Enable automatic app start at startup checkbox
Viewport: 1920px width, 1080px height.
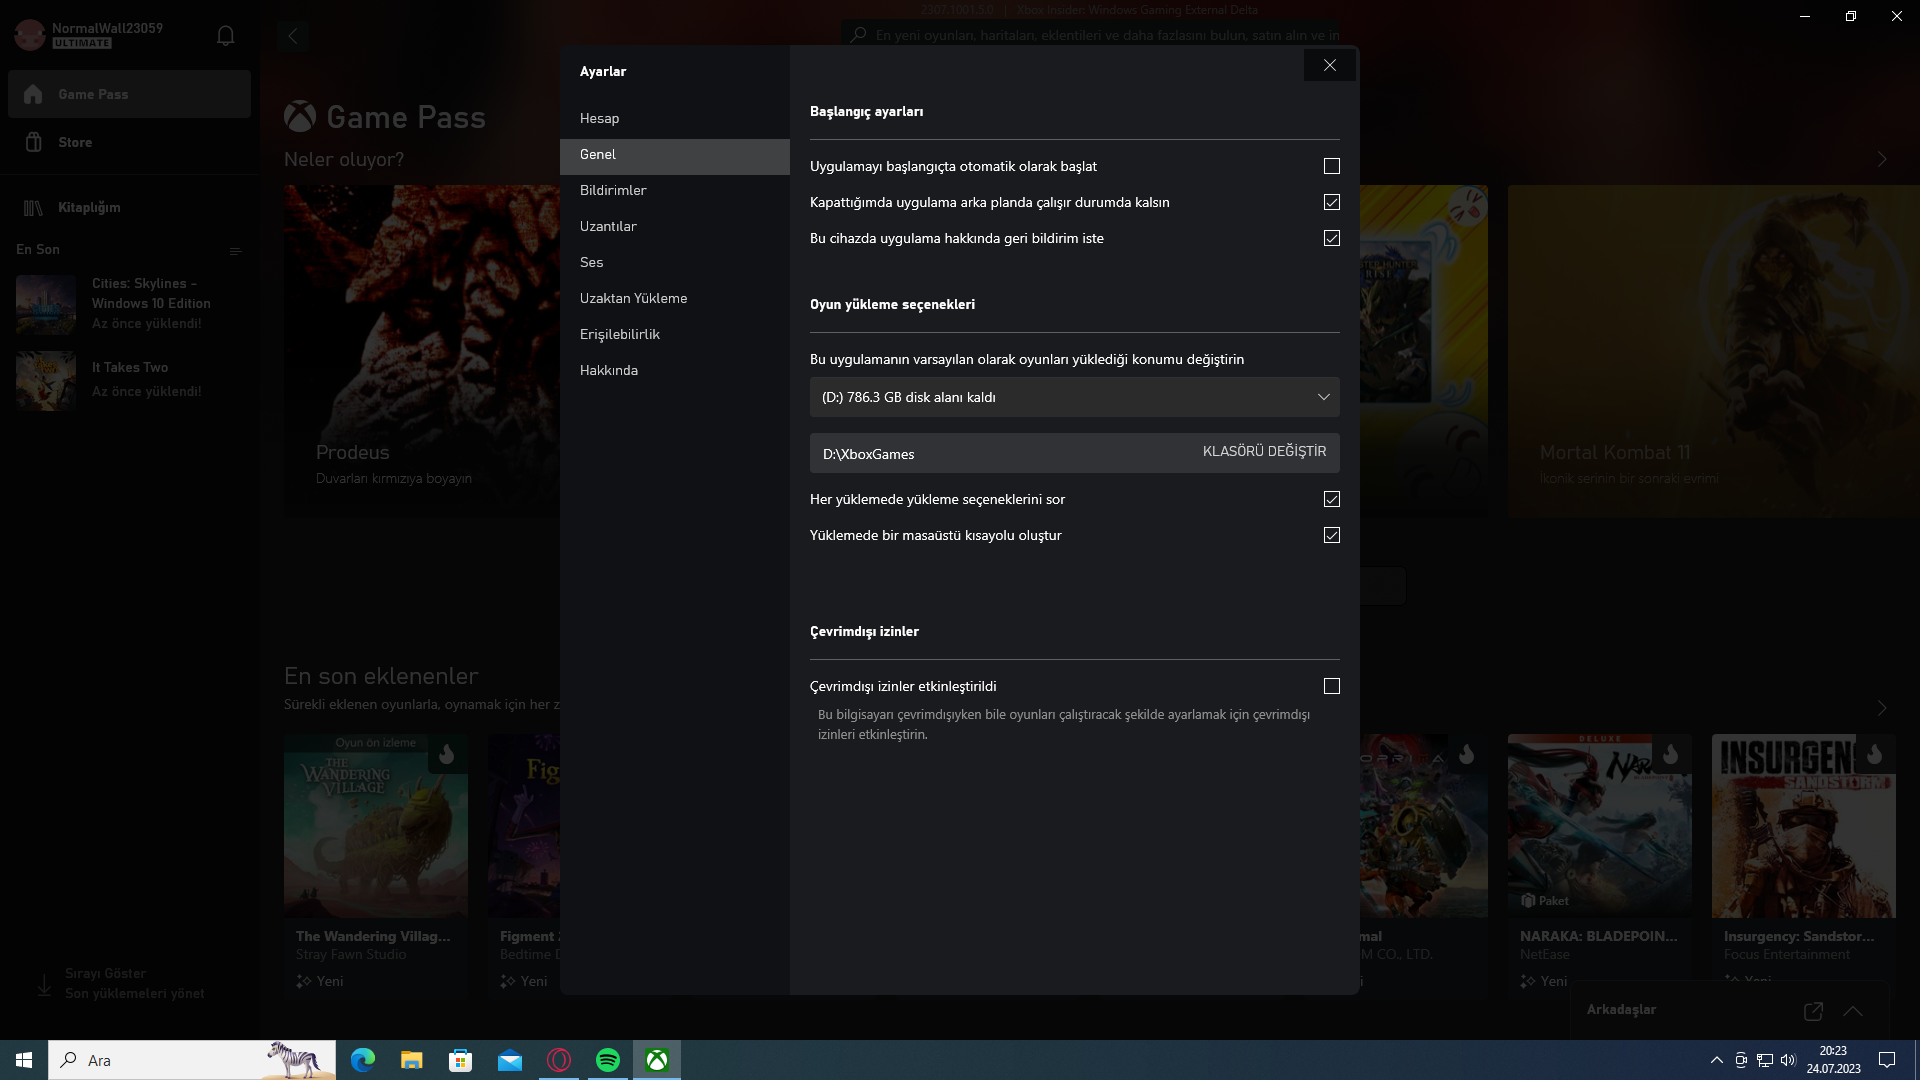(1331, 166)
